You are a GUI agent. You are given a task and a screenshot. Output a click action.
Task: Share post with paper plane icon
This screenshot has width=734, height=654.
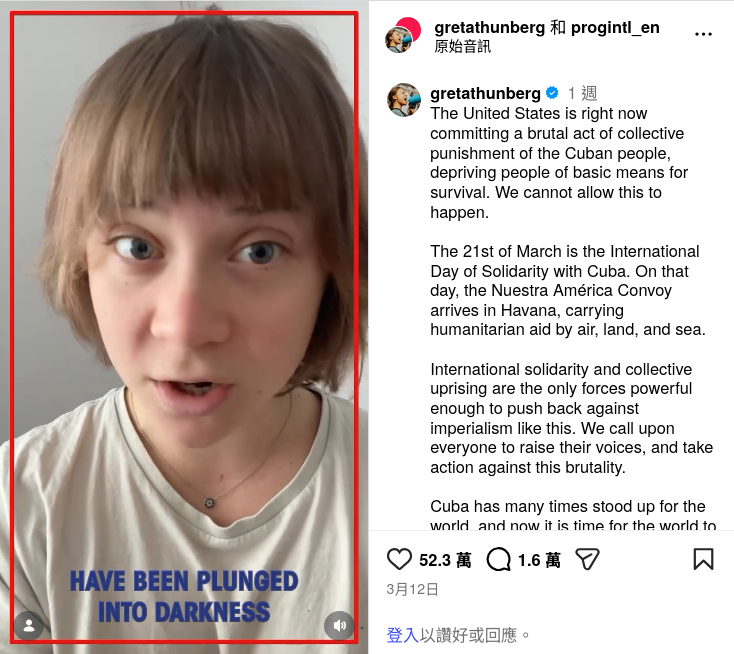coord(587,559)
